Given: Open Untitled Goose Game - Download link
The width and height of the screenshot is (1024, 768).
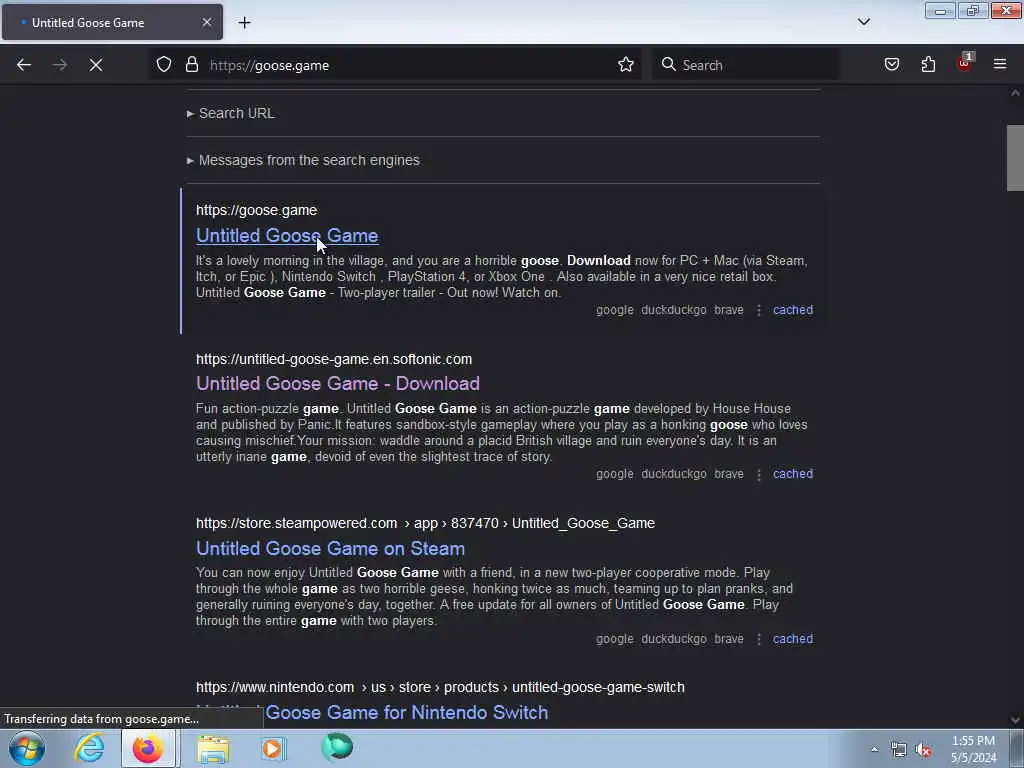Looking at the screenshot, I should [x=338, y=383].
